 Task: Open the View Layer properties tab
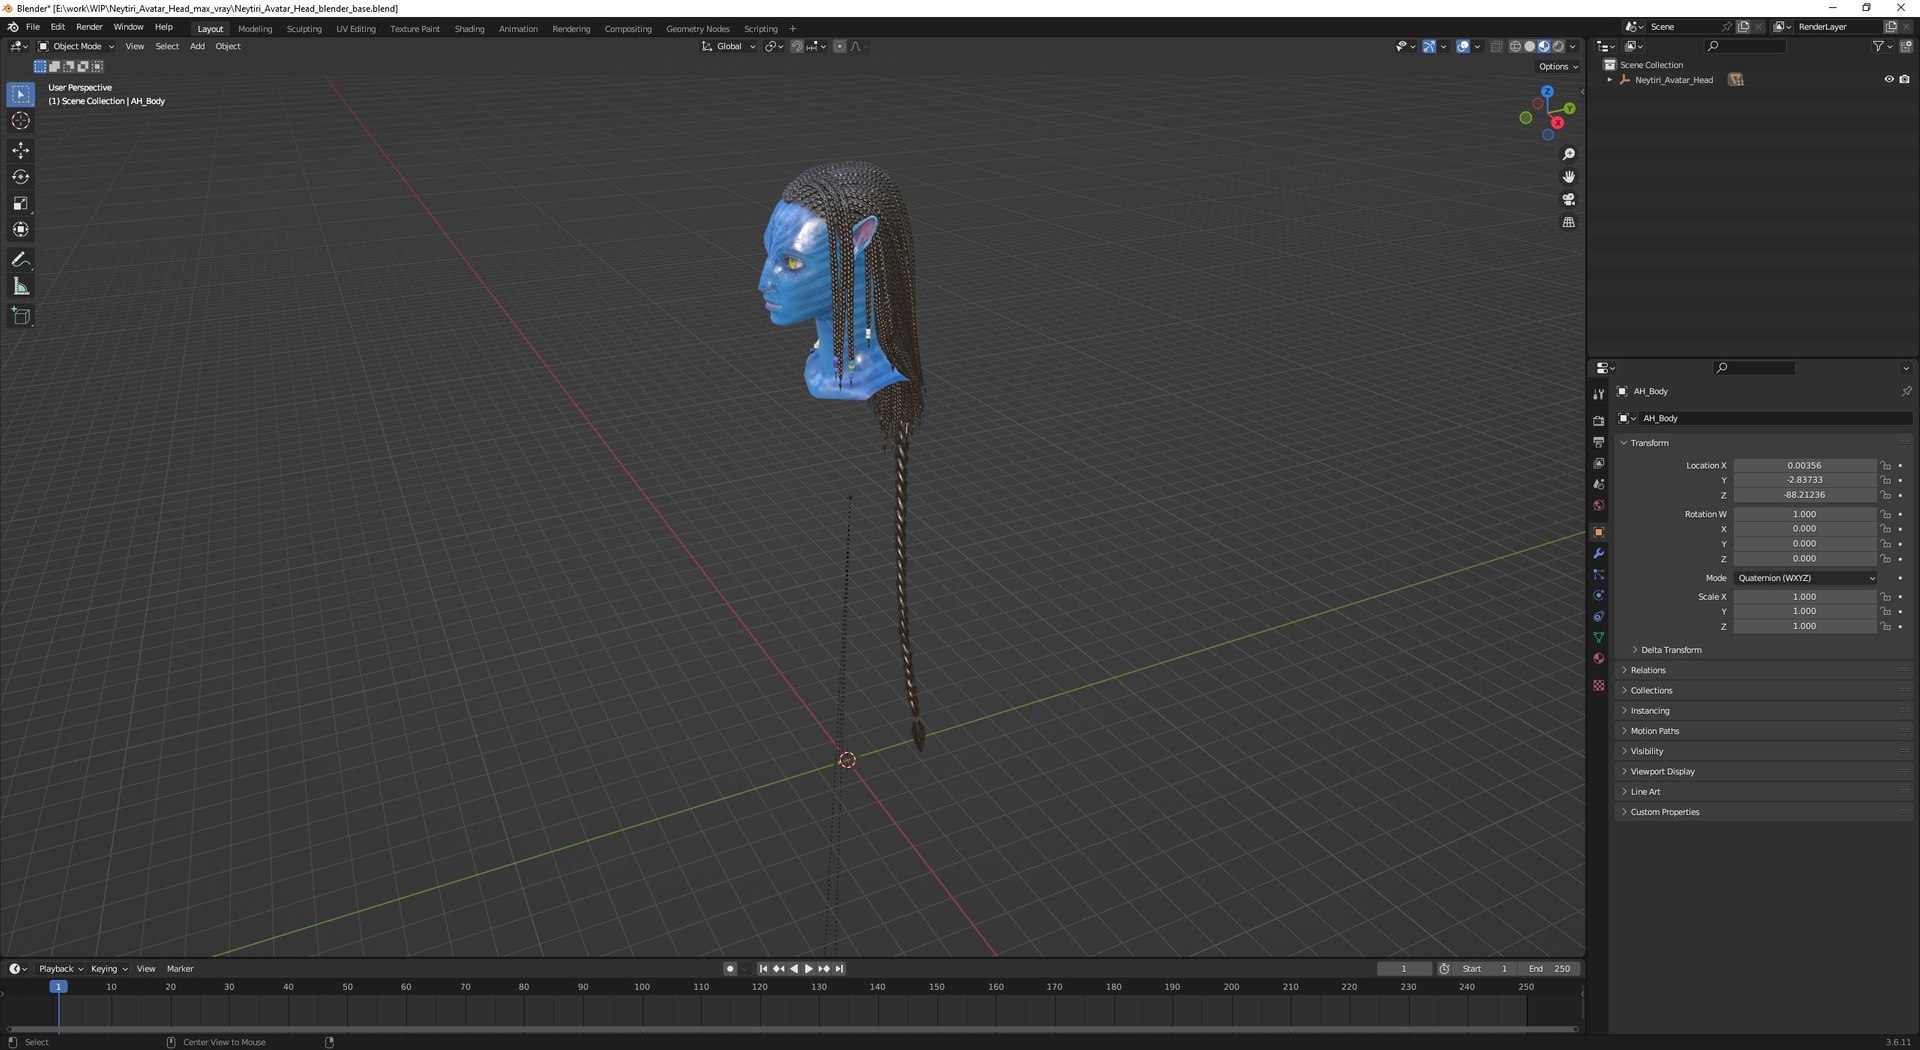[x=1598, y=463]
